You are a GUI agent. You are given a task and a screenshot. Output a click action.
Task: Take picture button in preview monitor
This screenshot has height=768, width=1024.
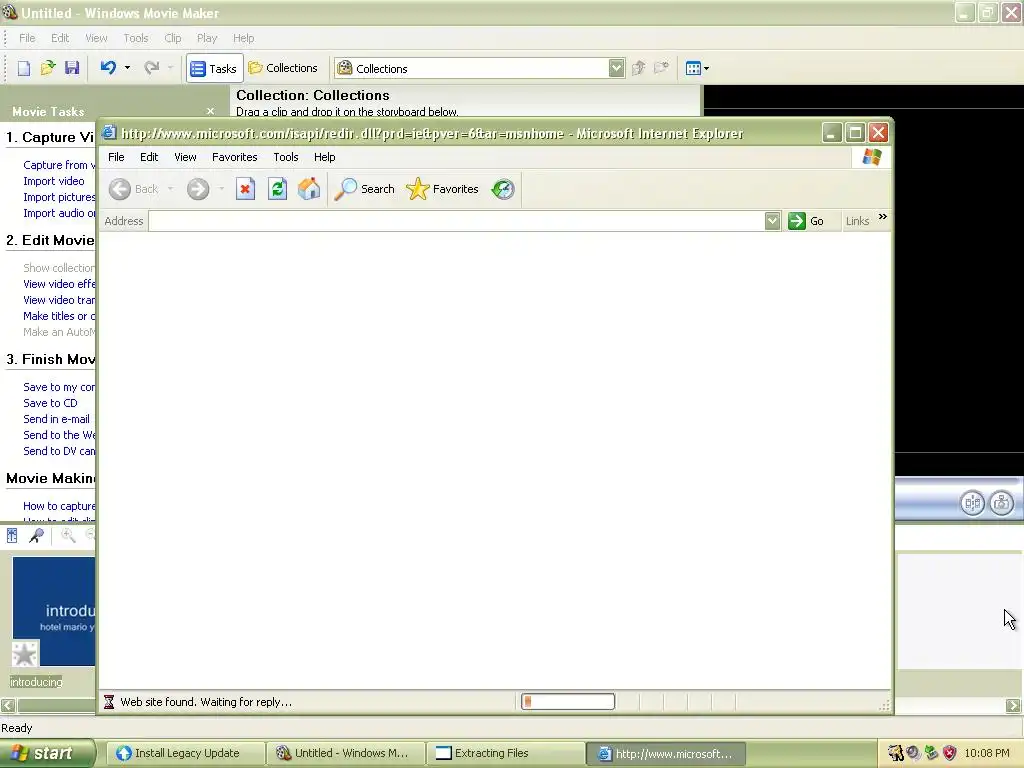[1002, 503]
